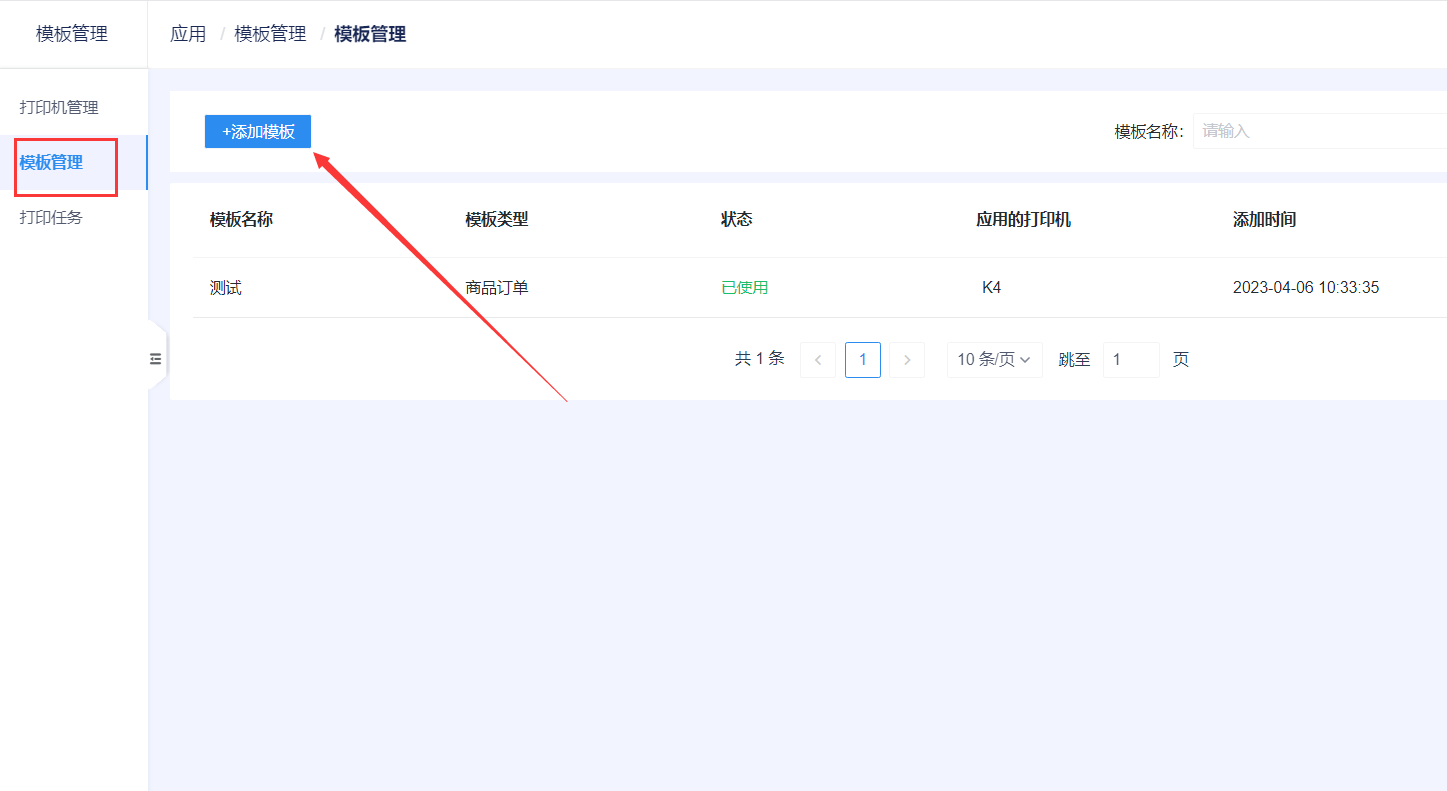
Task: Click the 应用 breadcrumb link
Action: (x=188, y=34)
